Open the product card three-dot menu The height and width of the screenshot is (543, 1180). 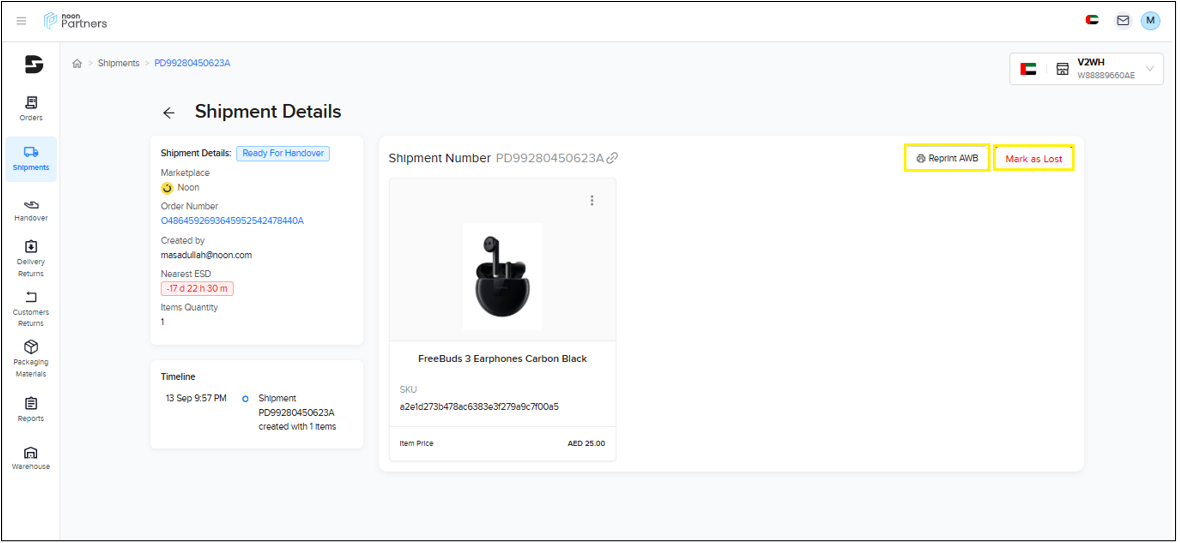pyautogui.click(x=592, y=200)
